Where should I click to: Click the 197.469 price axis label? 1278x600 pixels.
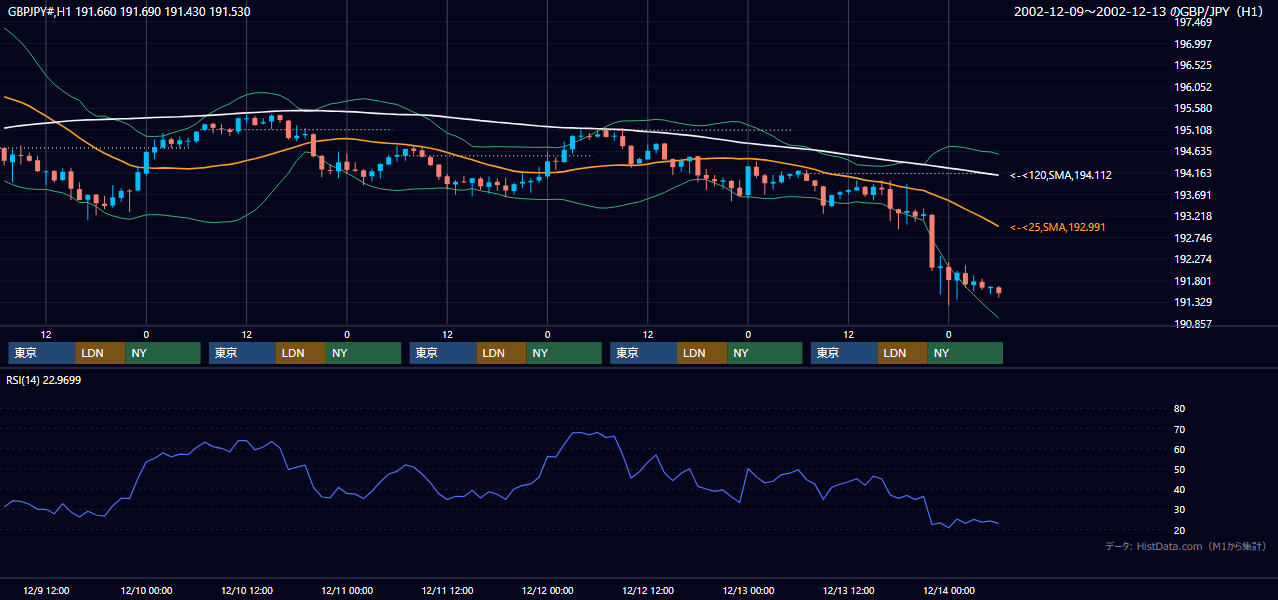point(1193,23)
